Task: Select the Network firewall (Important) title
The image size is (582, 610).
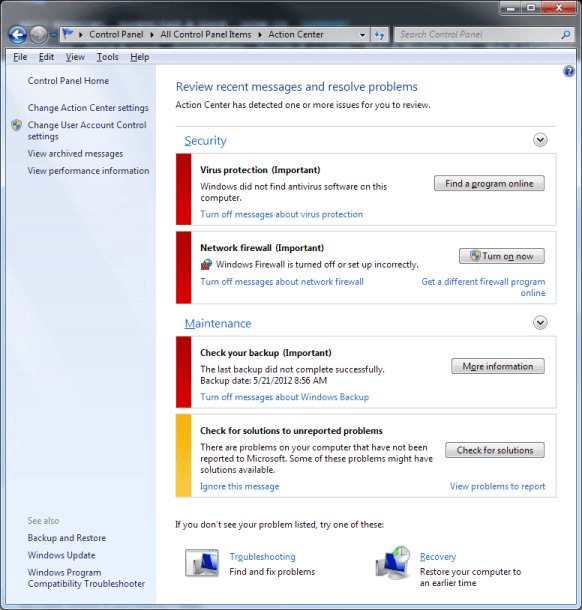Action: pyautogui.click(x=262, y=248)
